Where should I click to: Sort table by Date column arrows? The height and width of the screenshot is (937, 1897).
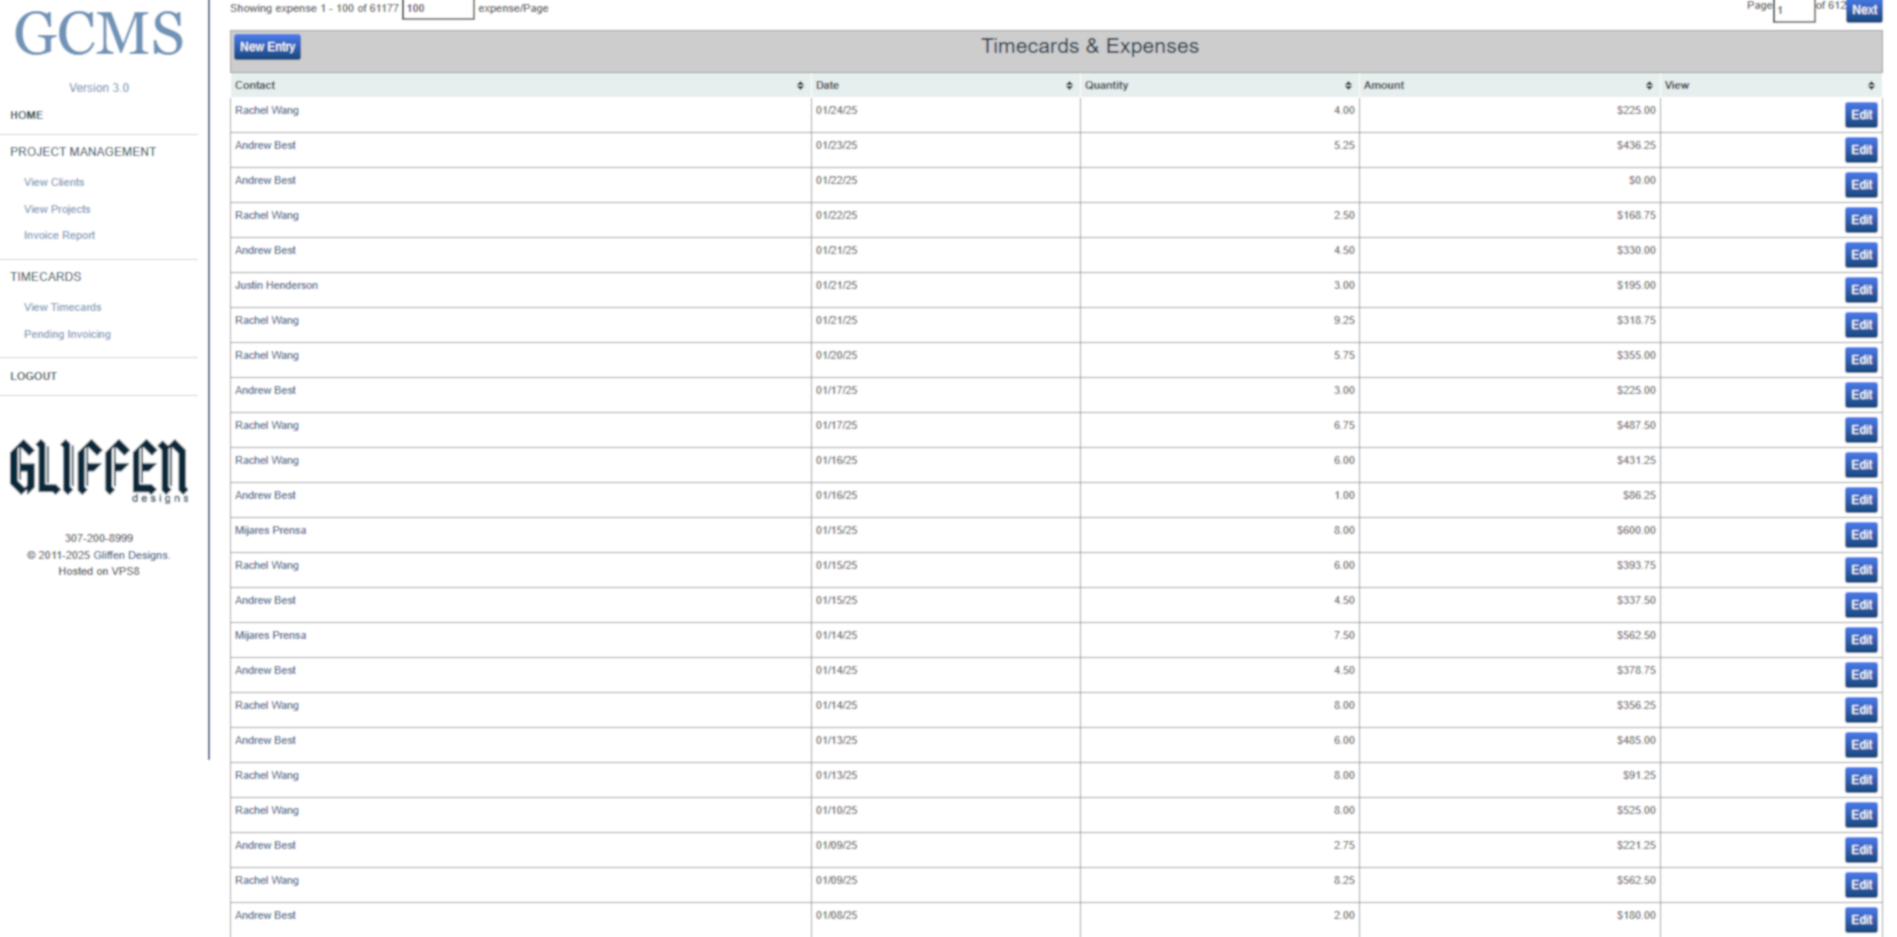coord(1069,86)
